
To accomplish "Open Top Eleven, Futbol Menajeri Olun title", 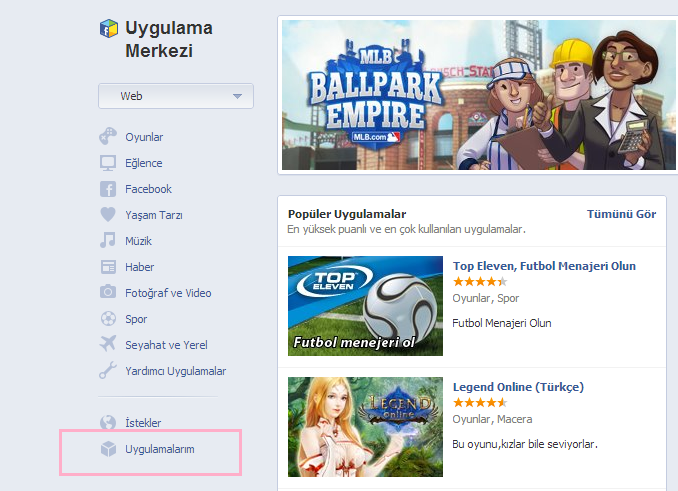I will 544,266.
